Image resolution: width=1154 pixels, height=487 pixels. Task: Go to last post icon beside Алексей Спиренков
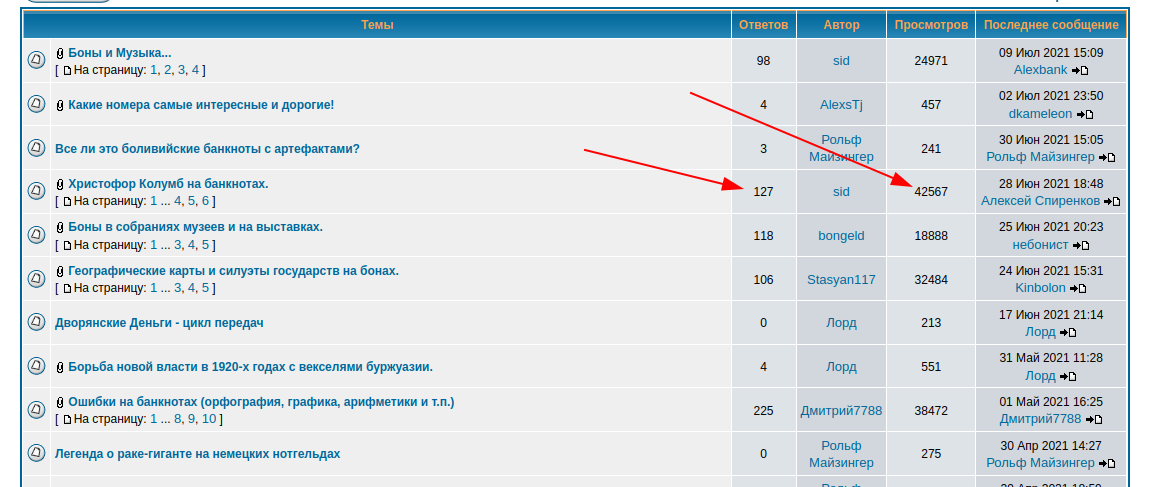(1112, 202)
